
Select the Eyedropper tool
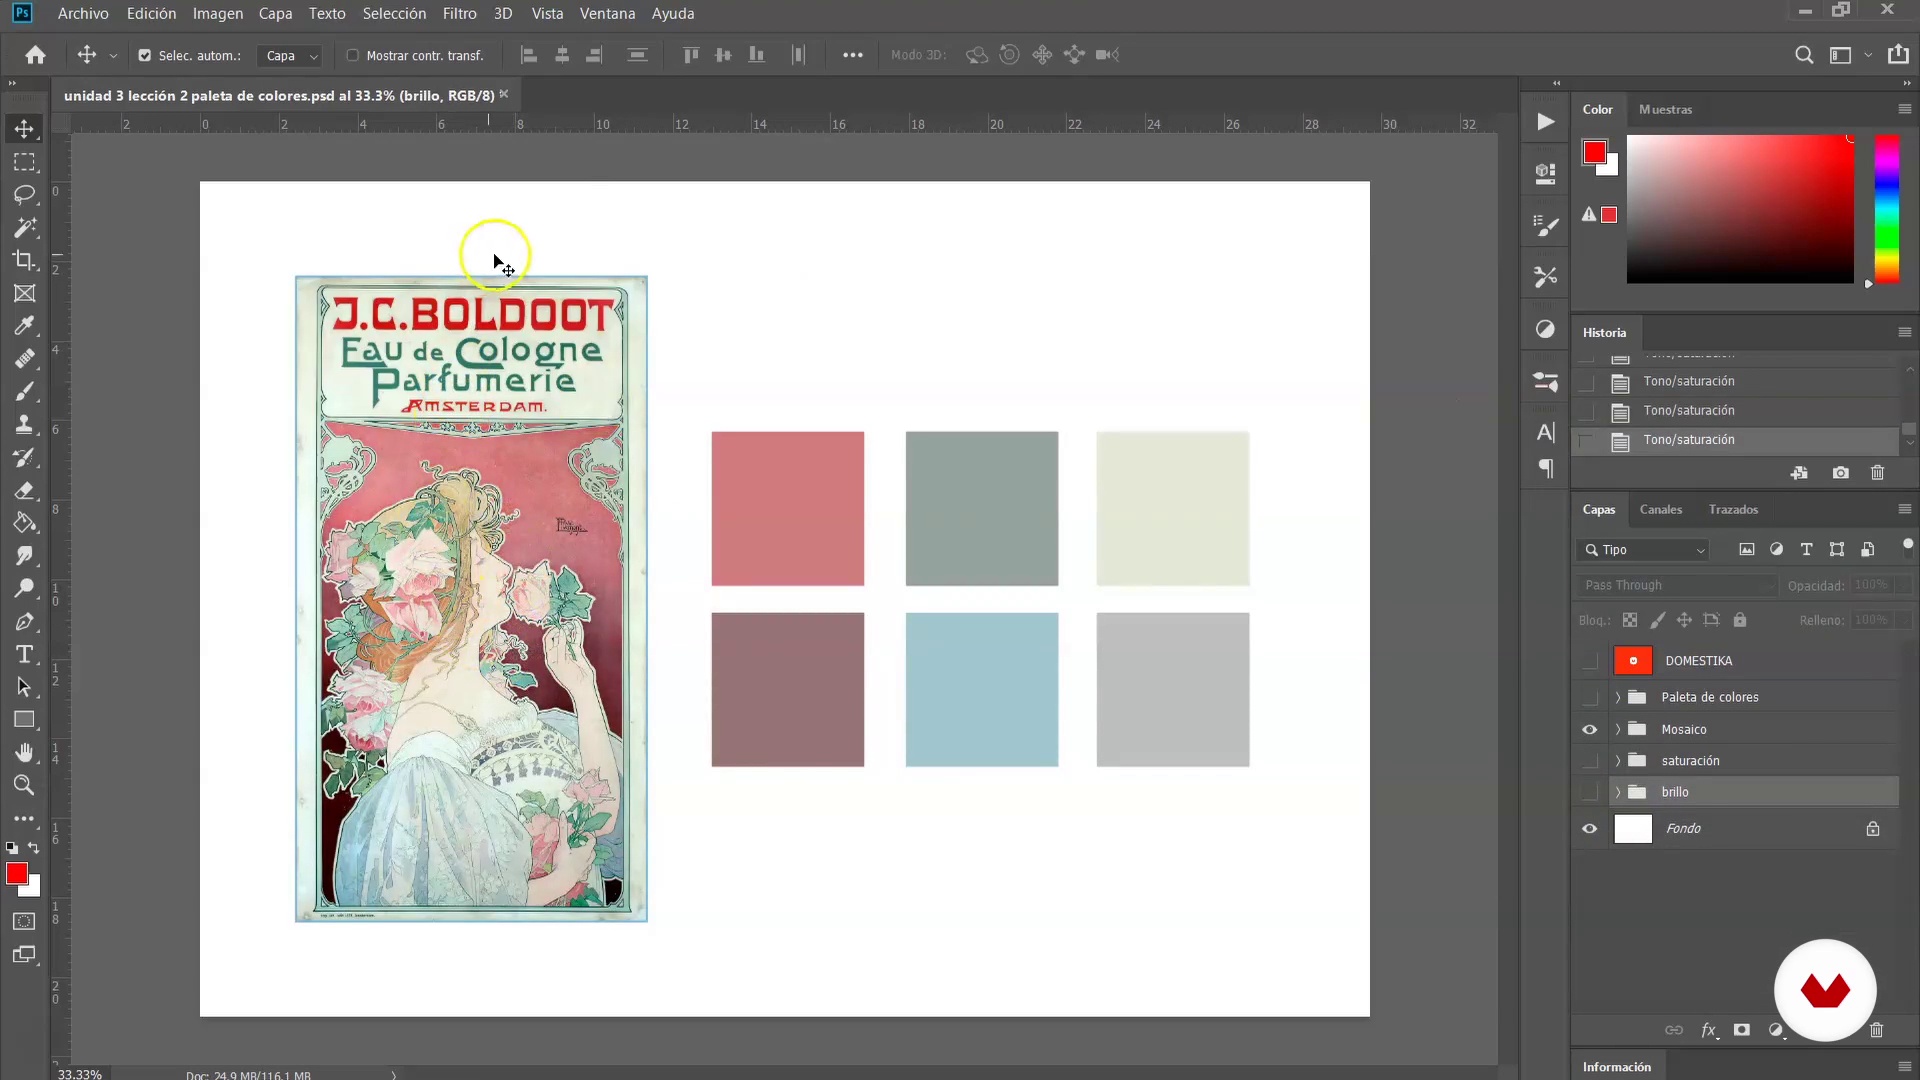[x=24, y=326]
